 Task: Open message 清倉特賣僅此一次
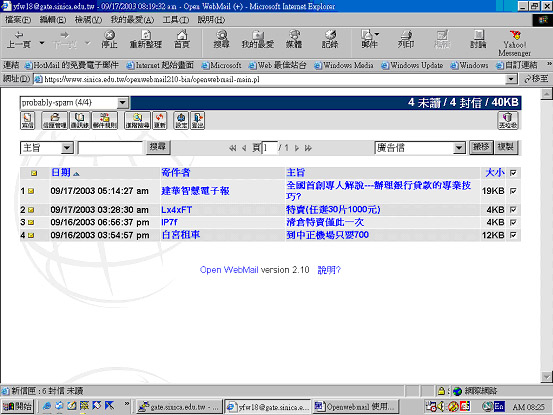[x=325, y=222]
